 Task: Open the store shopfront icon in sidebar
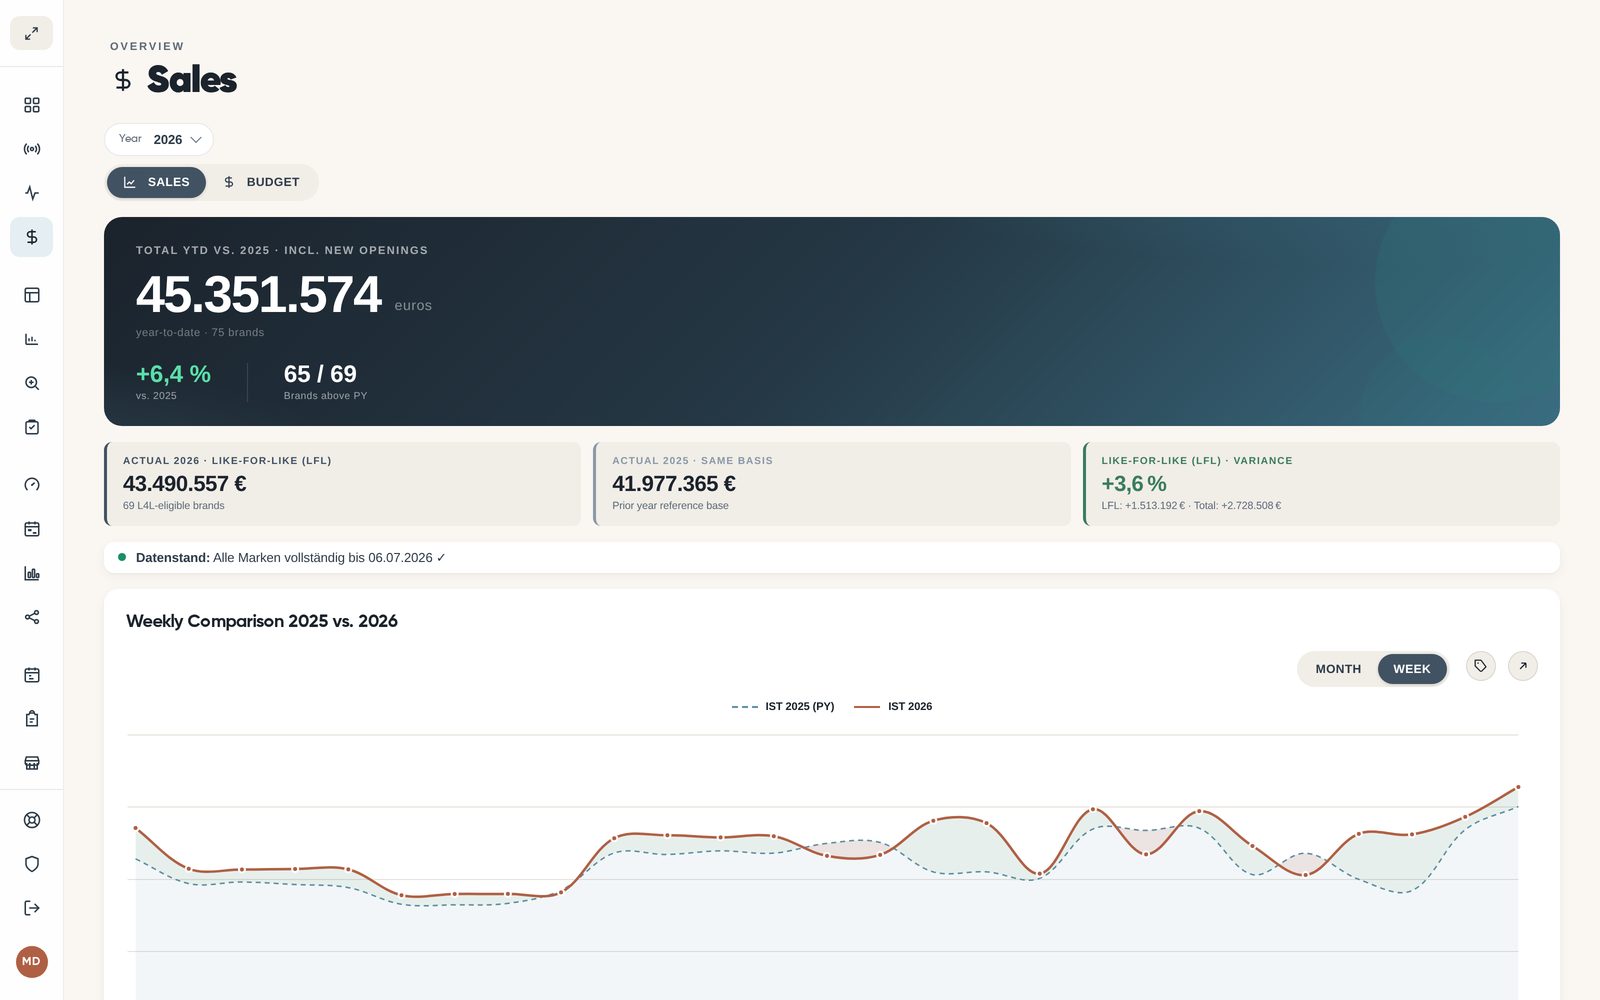point(32,763)
